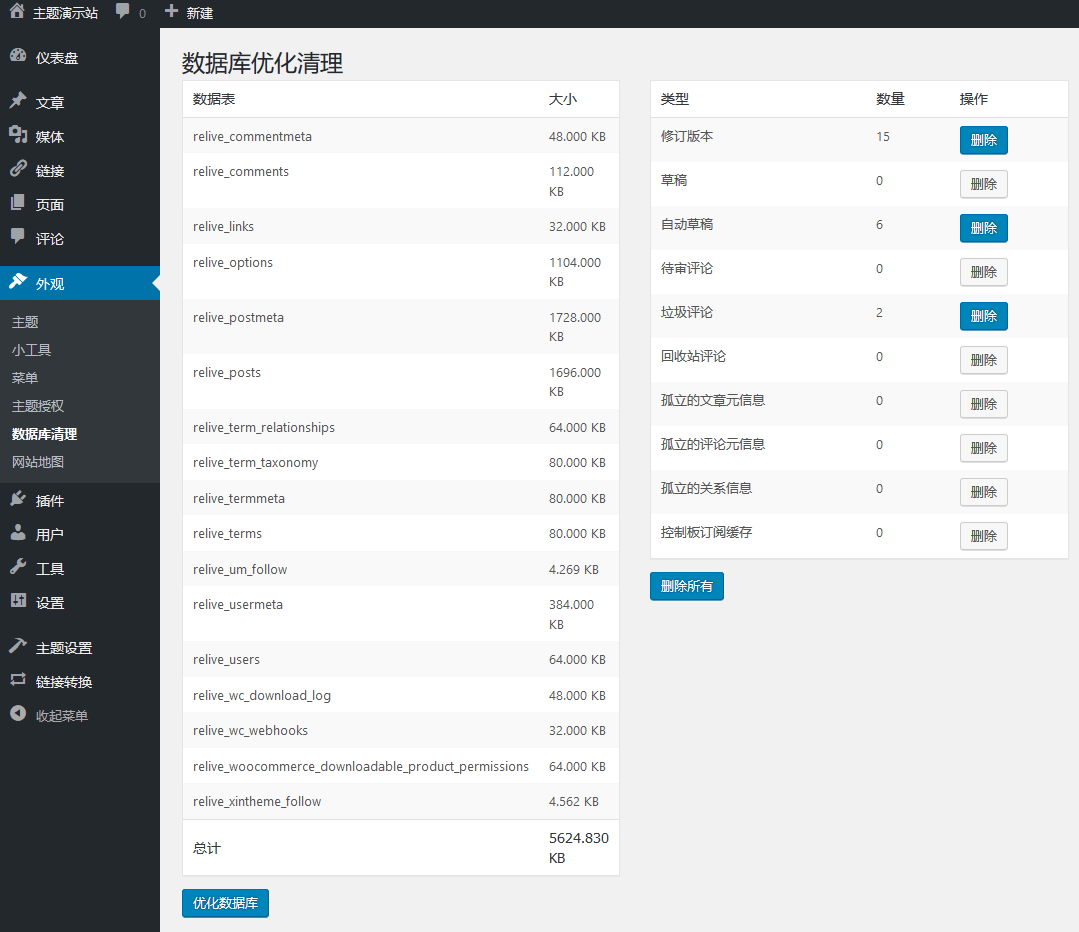
Task: Click the chain link icon in sidebar
Action: tap(18, 170)
